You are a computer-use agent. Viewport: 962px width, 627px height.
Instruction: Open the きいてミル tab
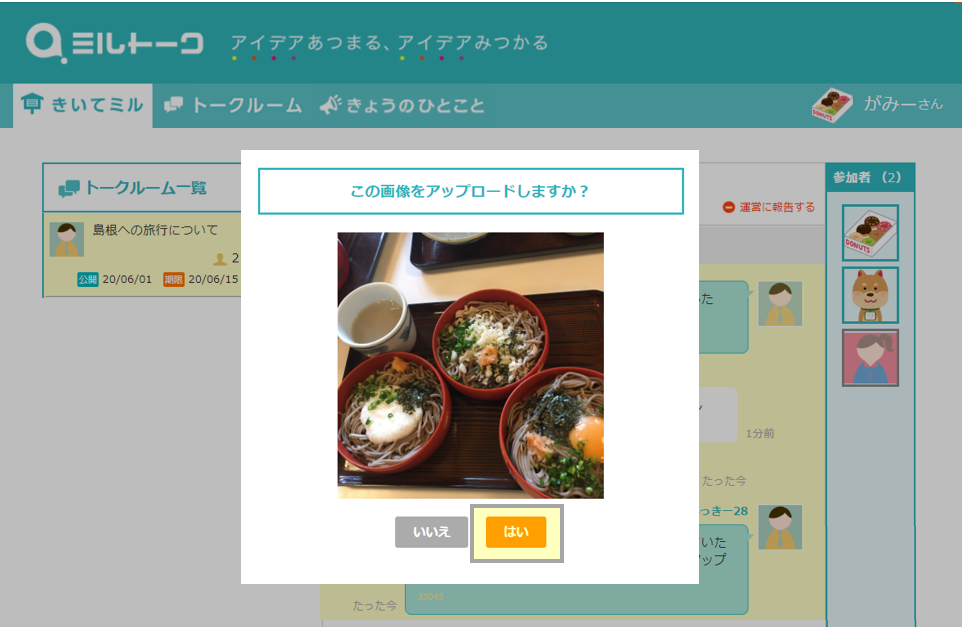point(83,105)
